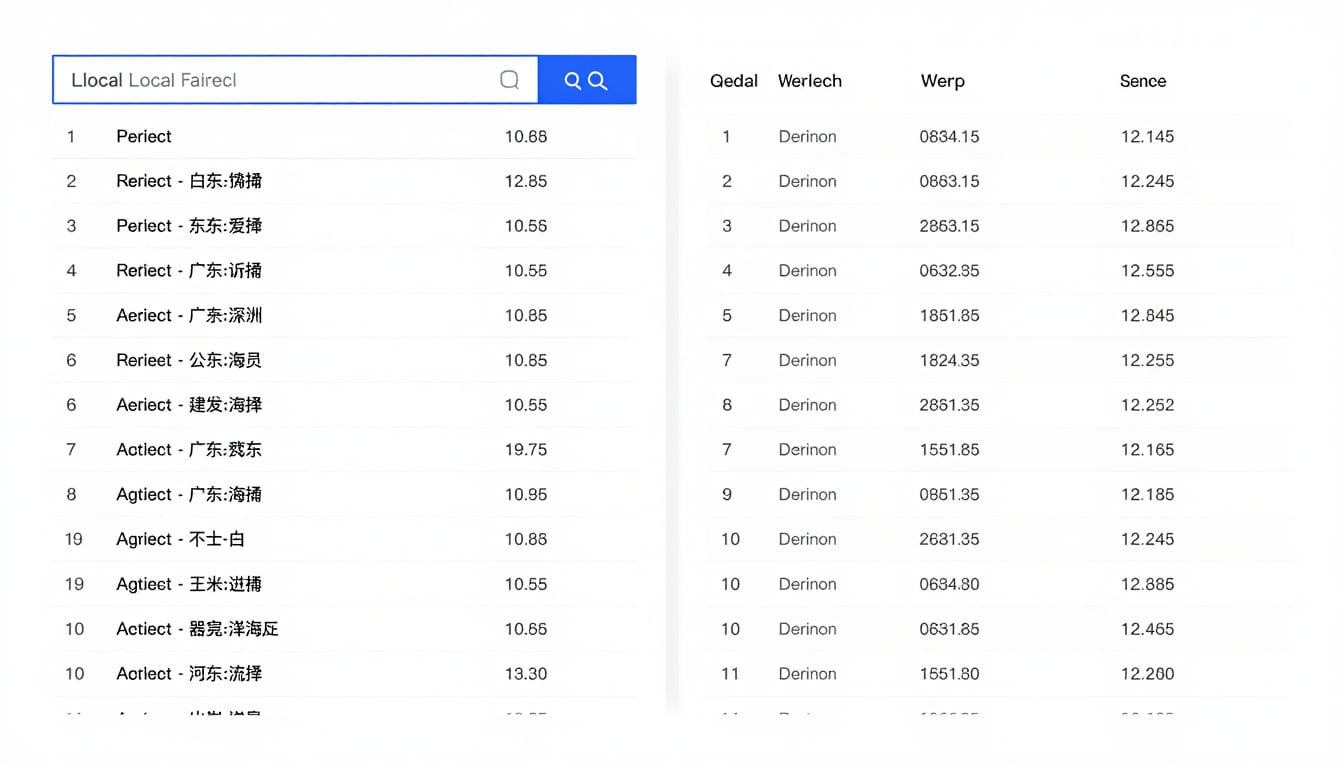Screen dimensions: 1344x768
Task: Select the Werp value 2863.15
Action: tap(950, 226)
